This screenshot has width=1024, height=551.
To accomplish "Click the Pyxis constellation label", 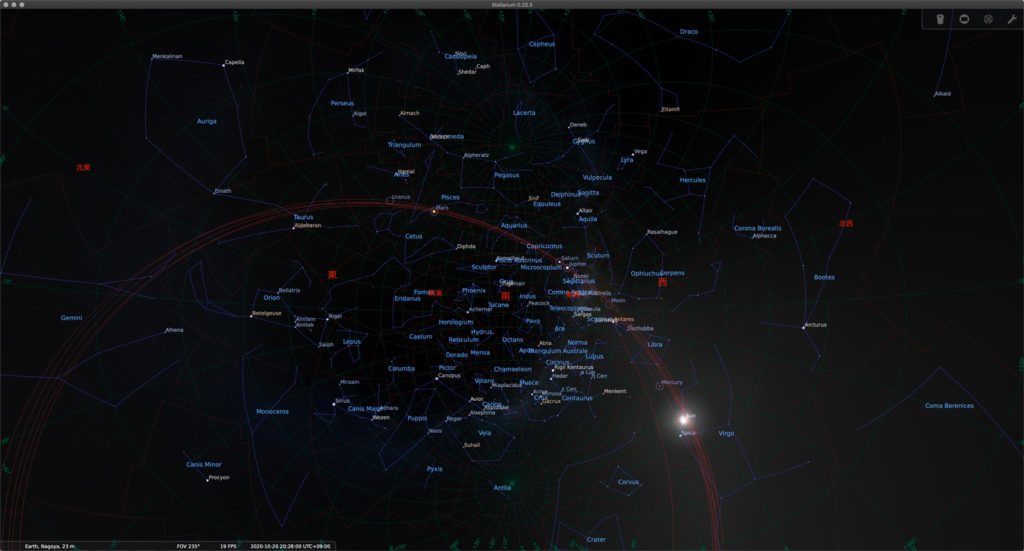I will point(434,469).
